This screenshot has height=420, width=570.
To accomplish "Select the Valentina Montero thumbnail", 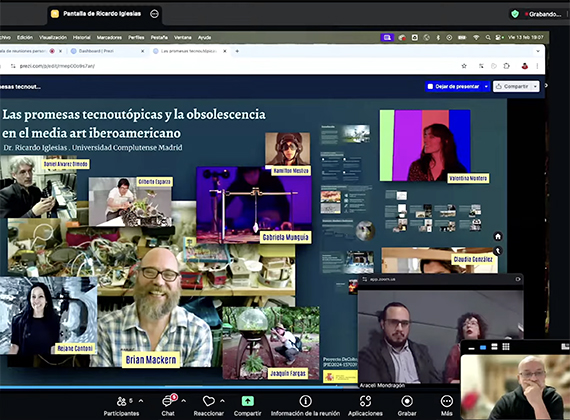I will (425, 145).
